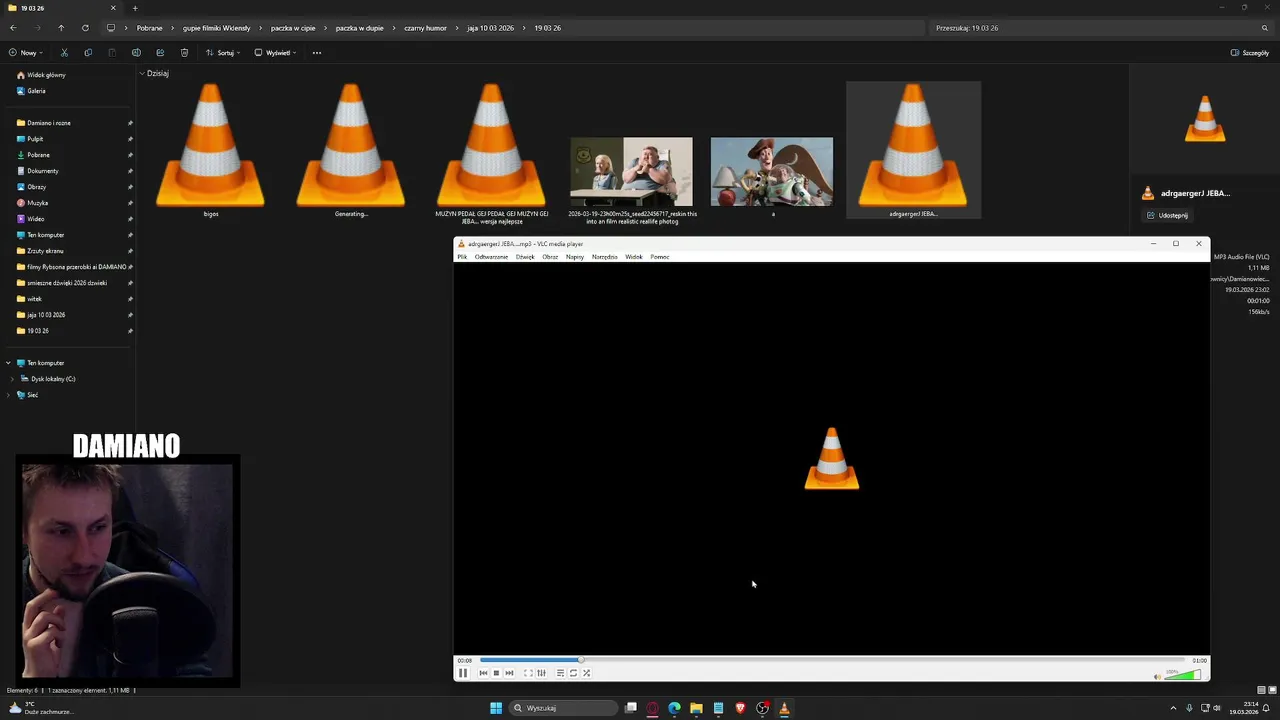Open the Odtwarzanie menu in VLC

[x=491, y=257]
